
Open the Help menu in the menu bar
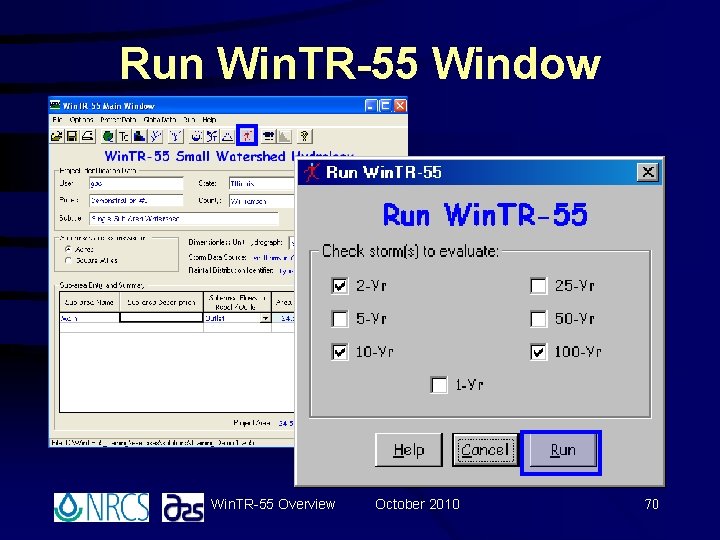click(209, 119)
